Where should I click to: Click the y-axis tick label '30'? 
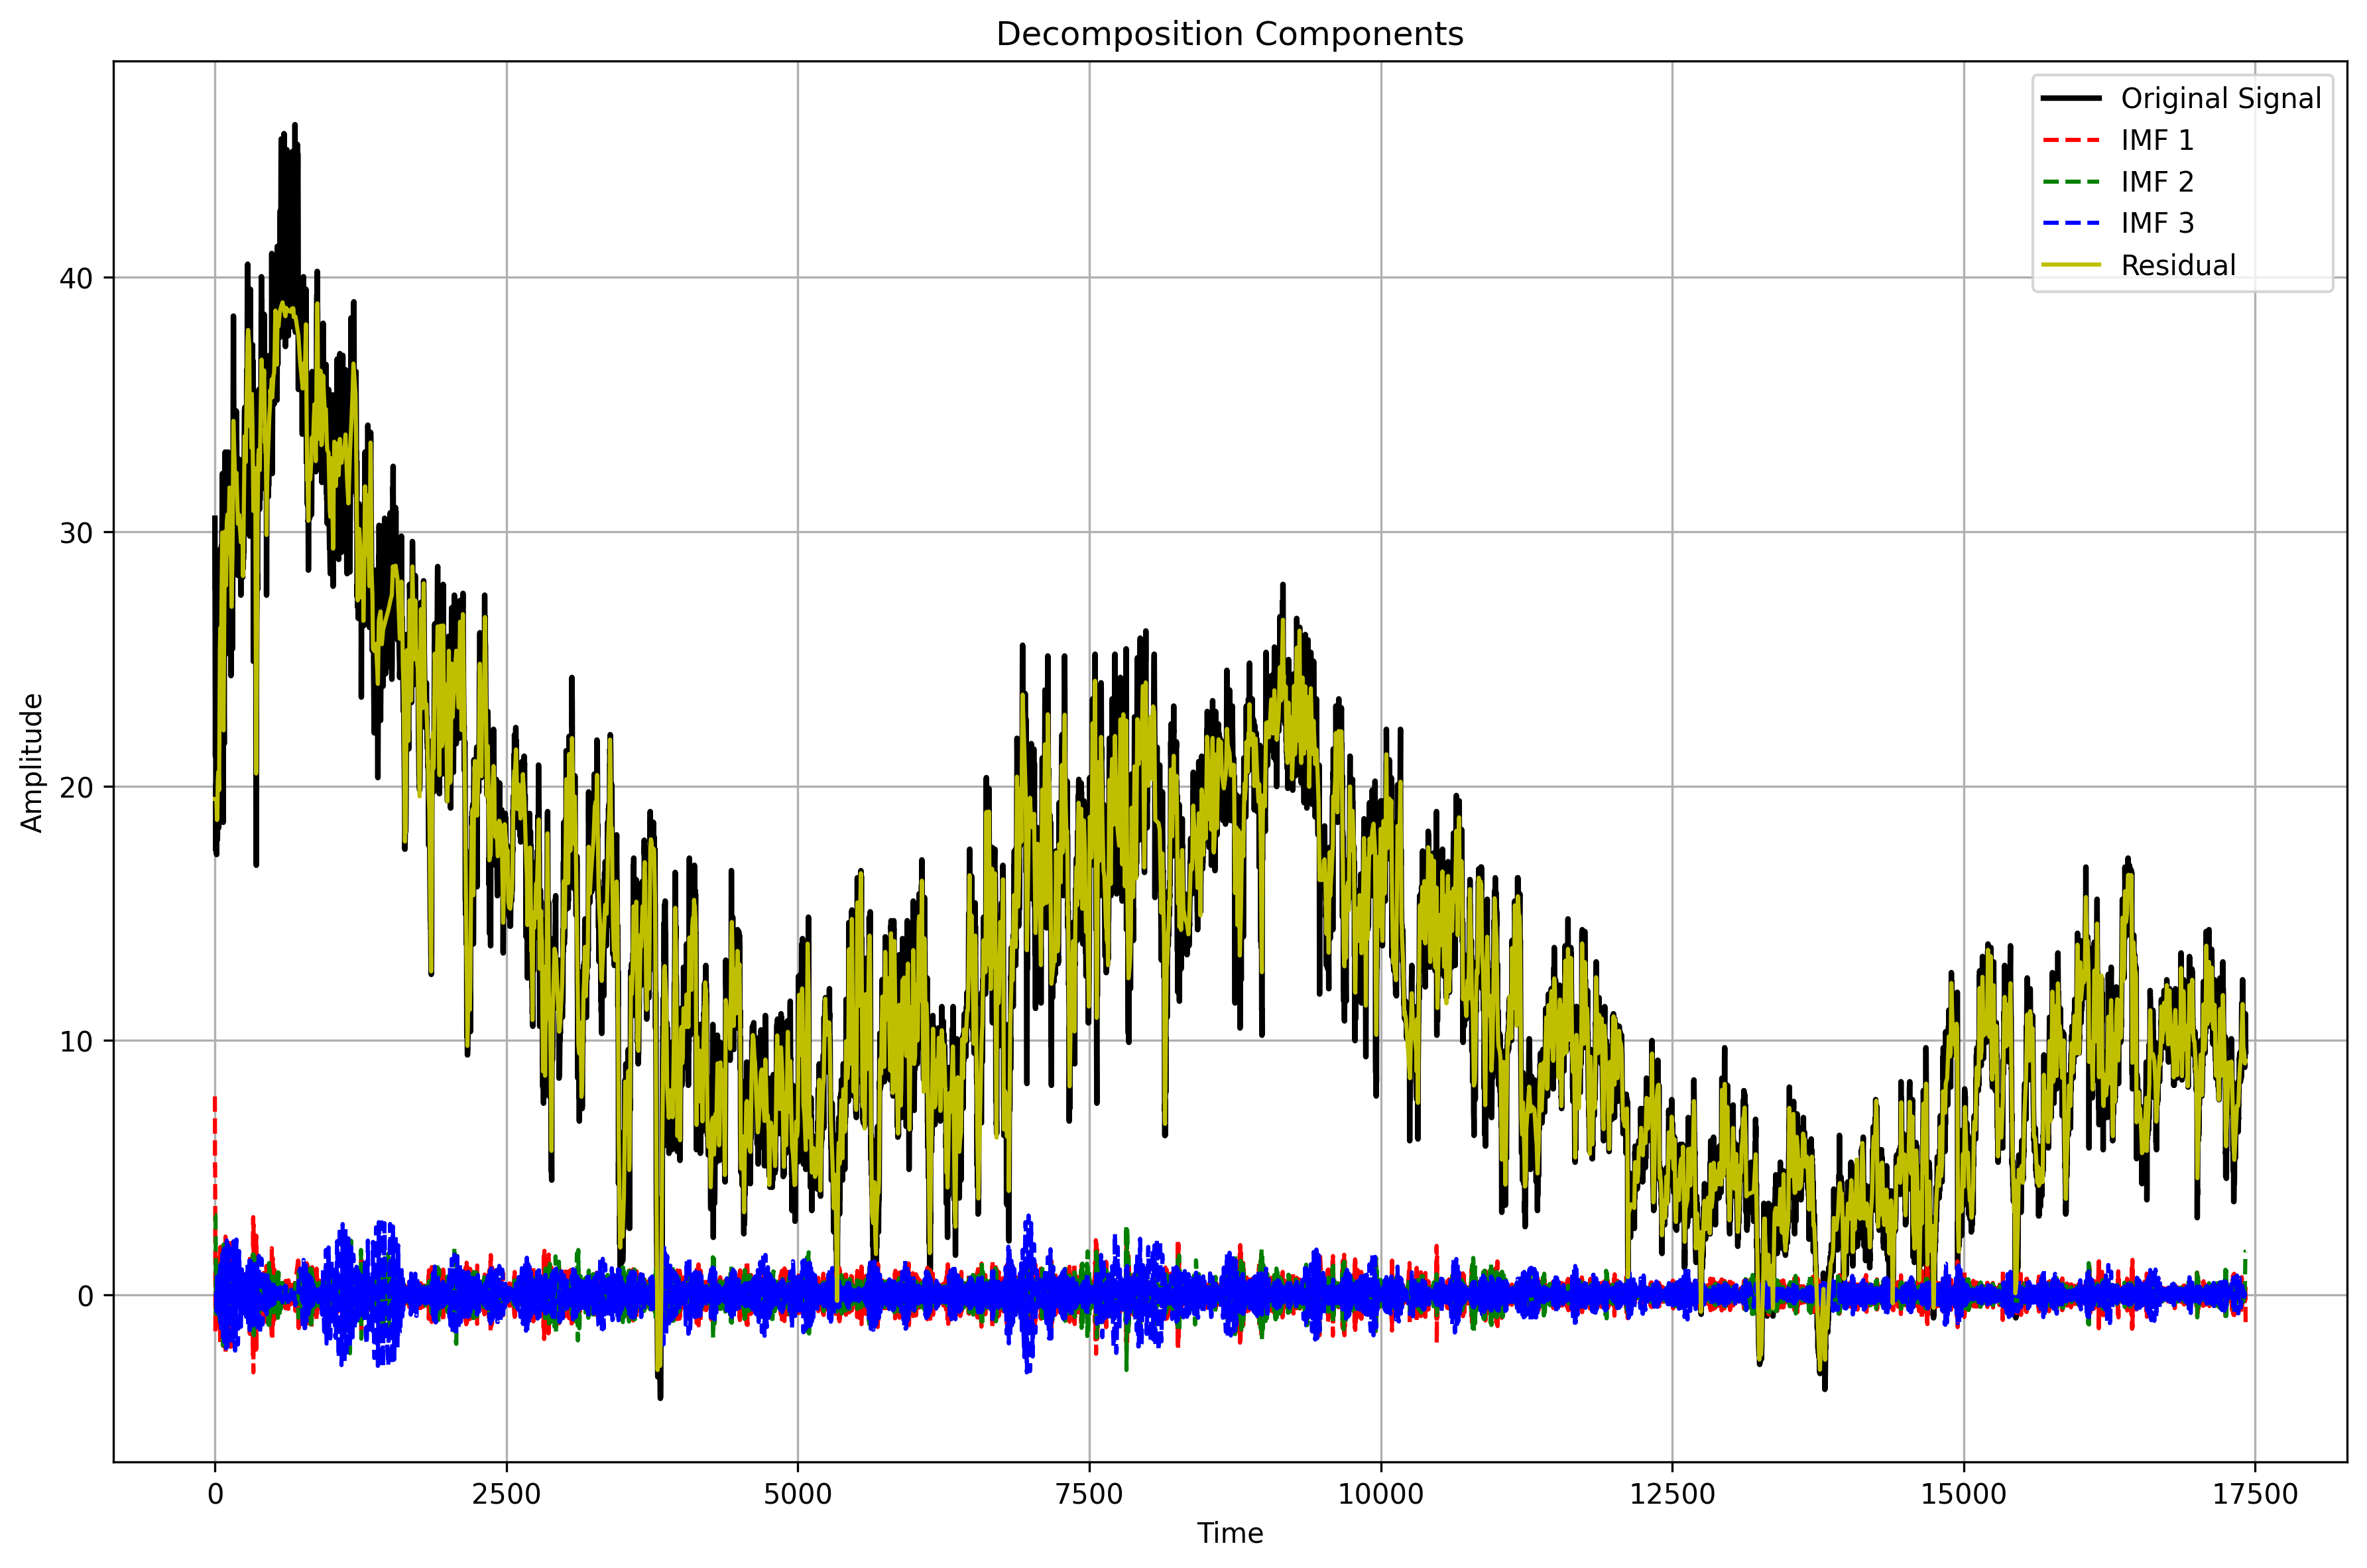click(76, 532)
